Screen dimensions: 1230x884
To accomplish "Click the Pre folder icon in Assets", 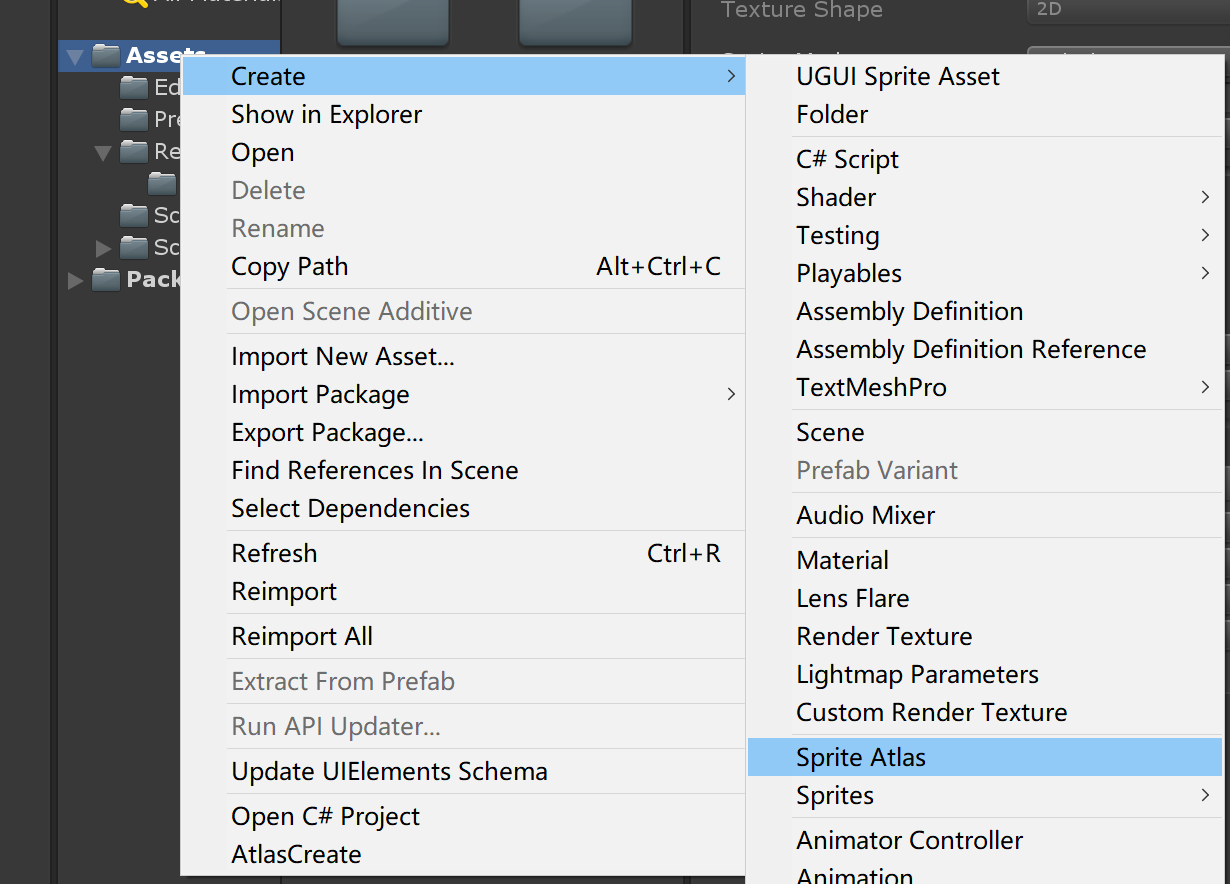I will tap(133, 119).
